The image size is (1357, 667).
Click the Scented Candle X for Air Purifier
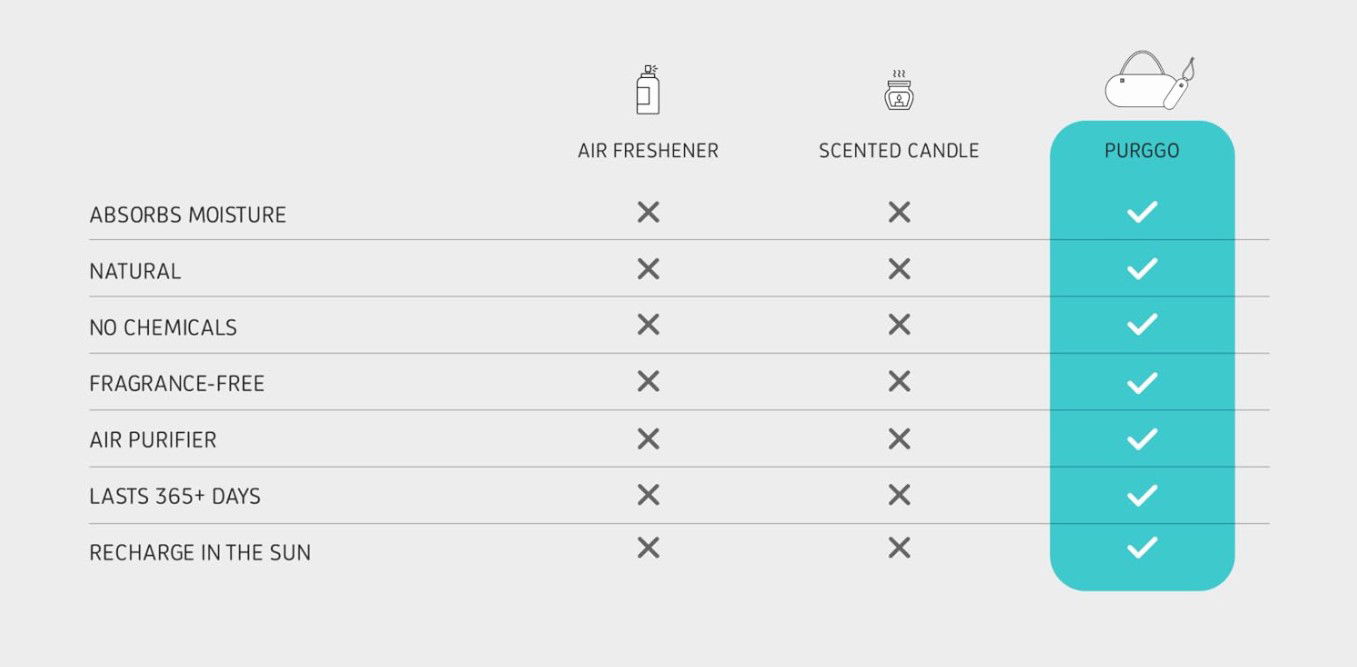[899, 438]
